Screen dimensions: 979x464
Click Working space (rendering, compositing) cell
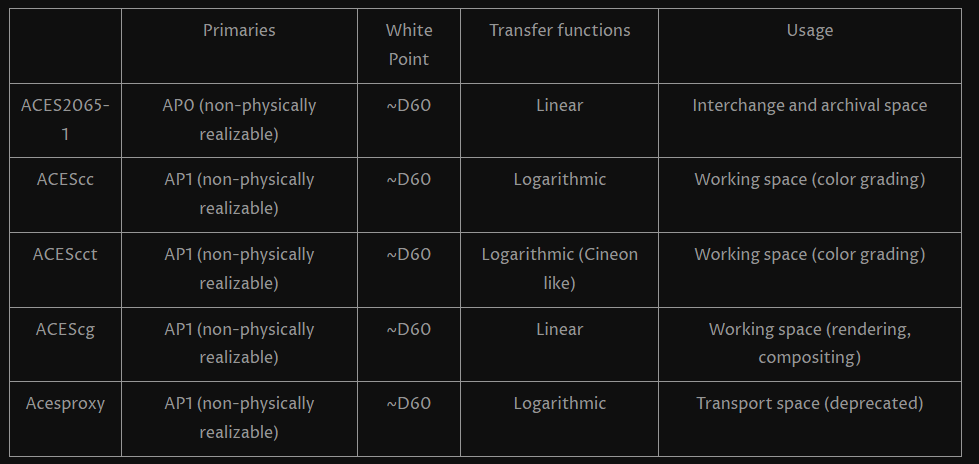809,343
